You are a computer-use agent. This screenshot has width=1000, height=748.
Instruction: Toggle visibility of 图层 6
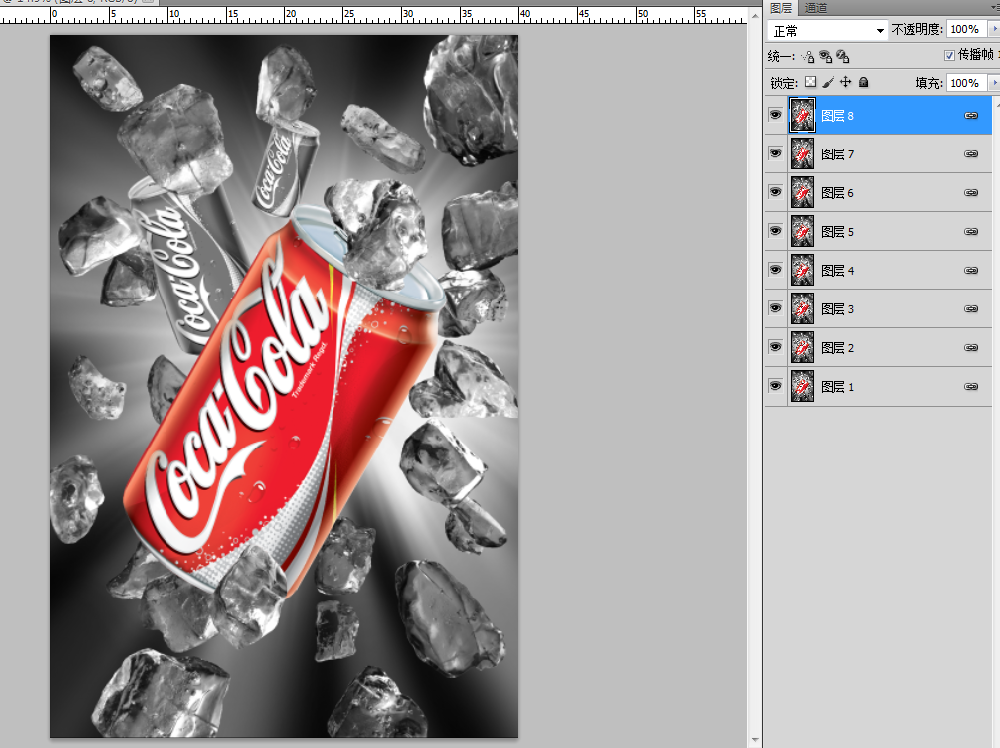776,192
